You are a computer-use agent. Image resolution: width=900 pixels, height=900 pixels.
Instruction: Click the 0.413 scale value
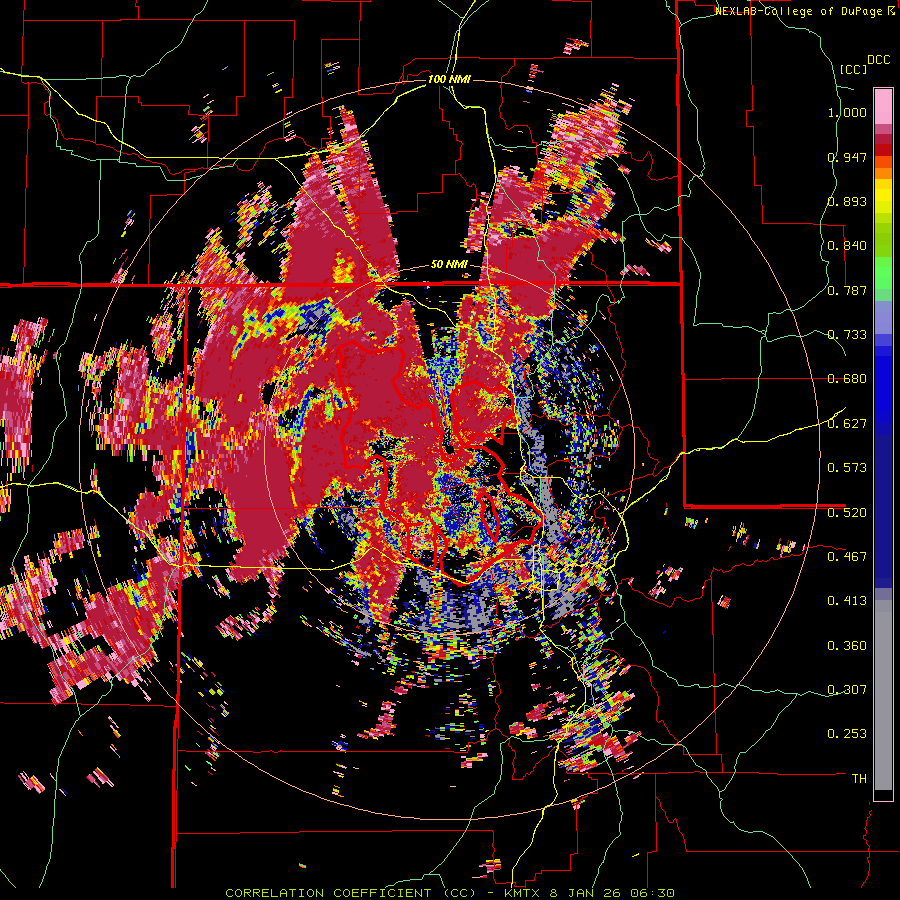tap(847, 601)
